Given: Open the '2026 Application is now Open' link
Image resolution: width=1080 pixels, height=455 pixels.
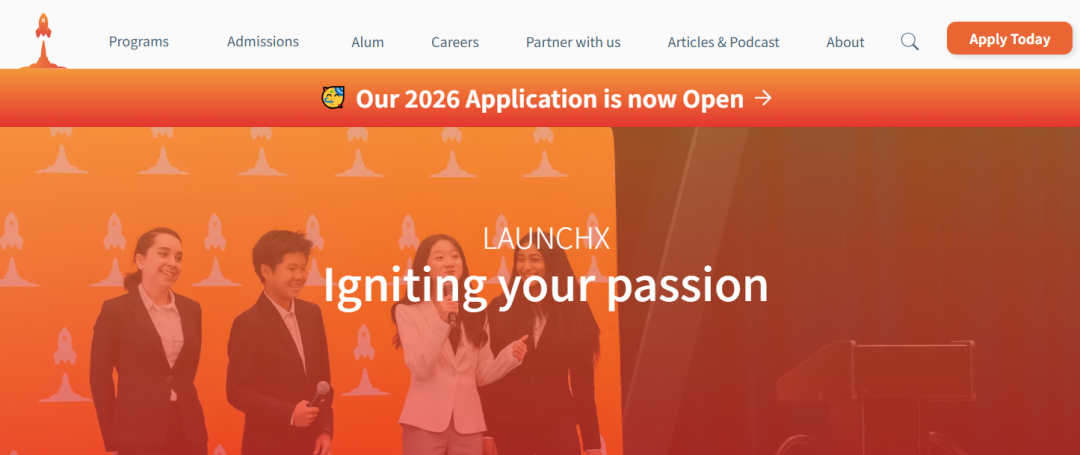Looking at the screenshot, I should 550,99.
